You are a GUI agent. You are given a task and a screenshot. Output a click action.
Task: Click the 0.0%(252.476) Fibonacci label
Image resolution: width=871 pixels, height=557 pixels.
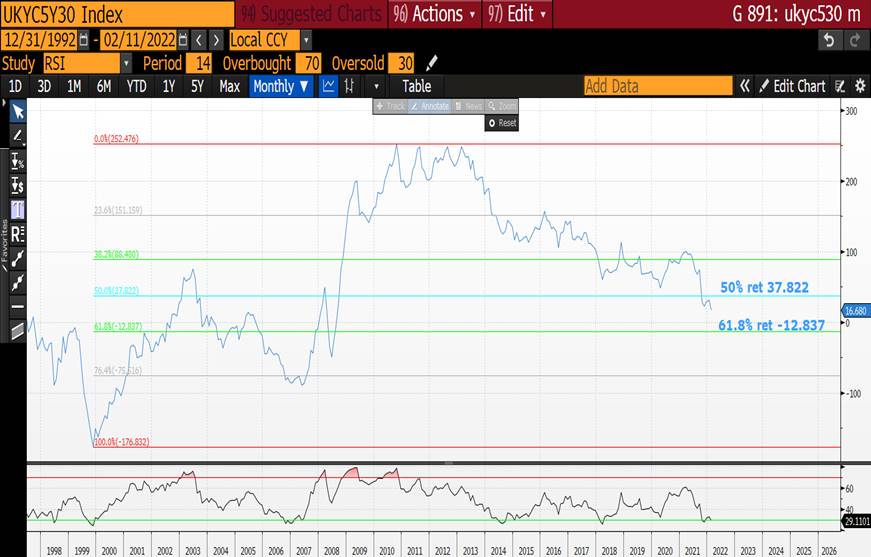(116, 139)
